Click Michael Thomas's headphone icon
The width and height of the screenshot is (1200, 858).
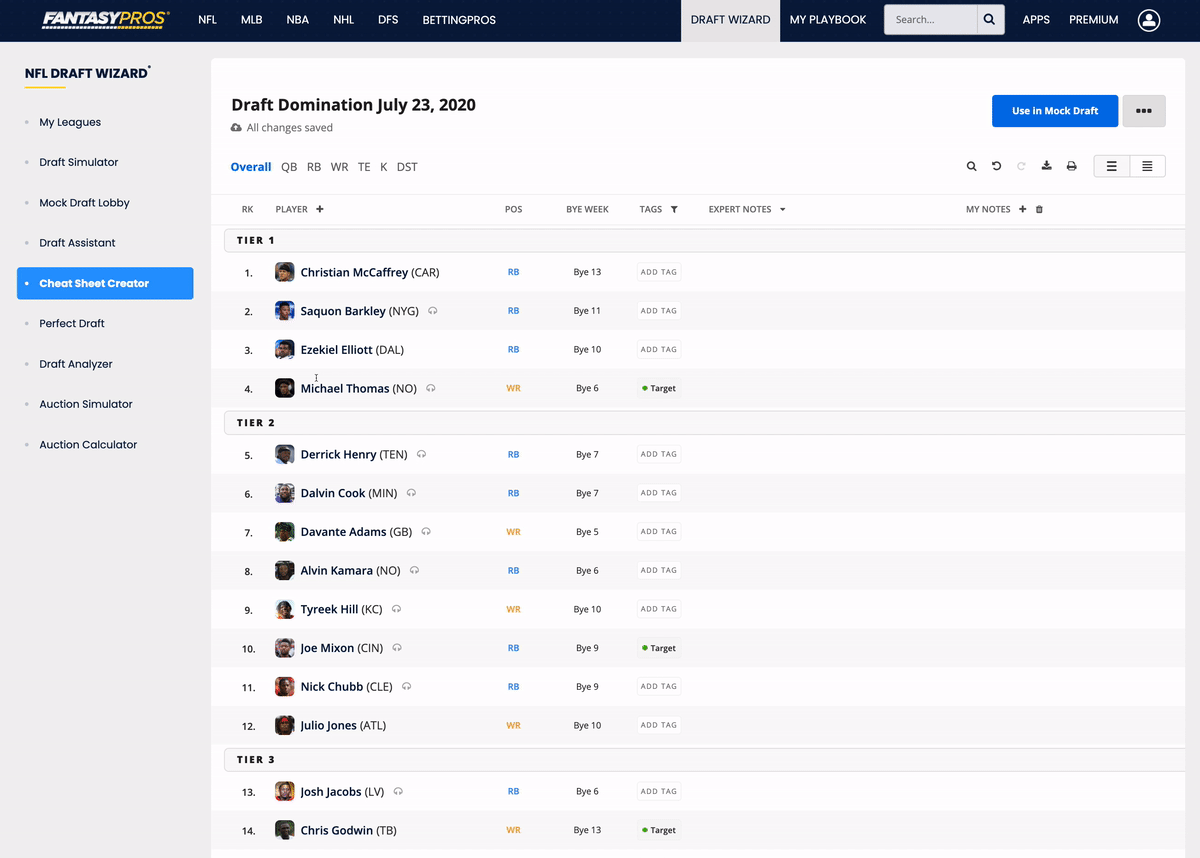tap(431, 388)
